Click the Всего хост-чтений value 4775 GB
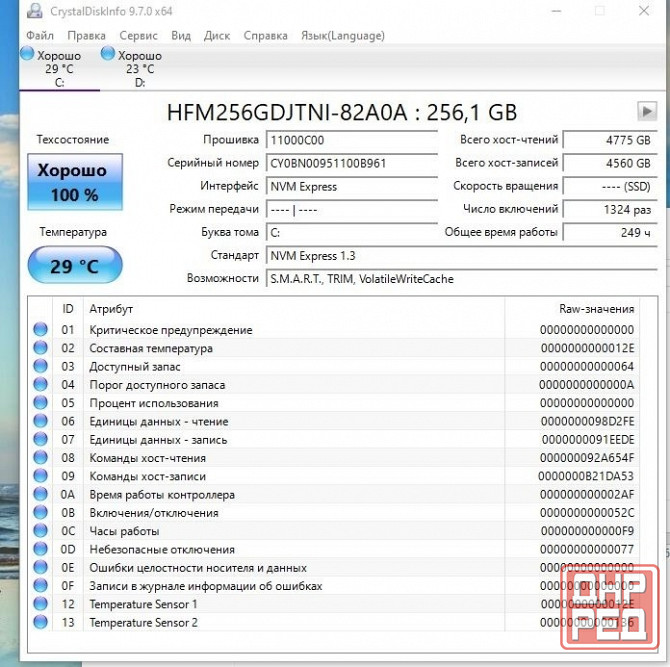670x667 pixels. pyautogui.click(x=610, y=140)
